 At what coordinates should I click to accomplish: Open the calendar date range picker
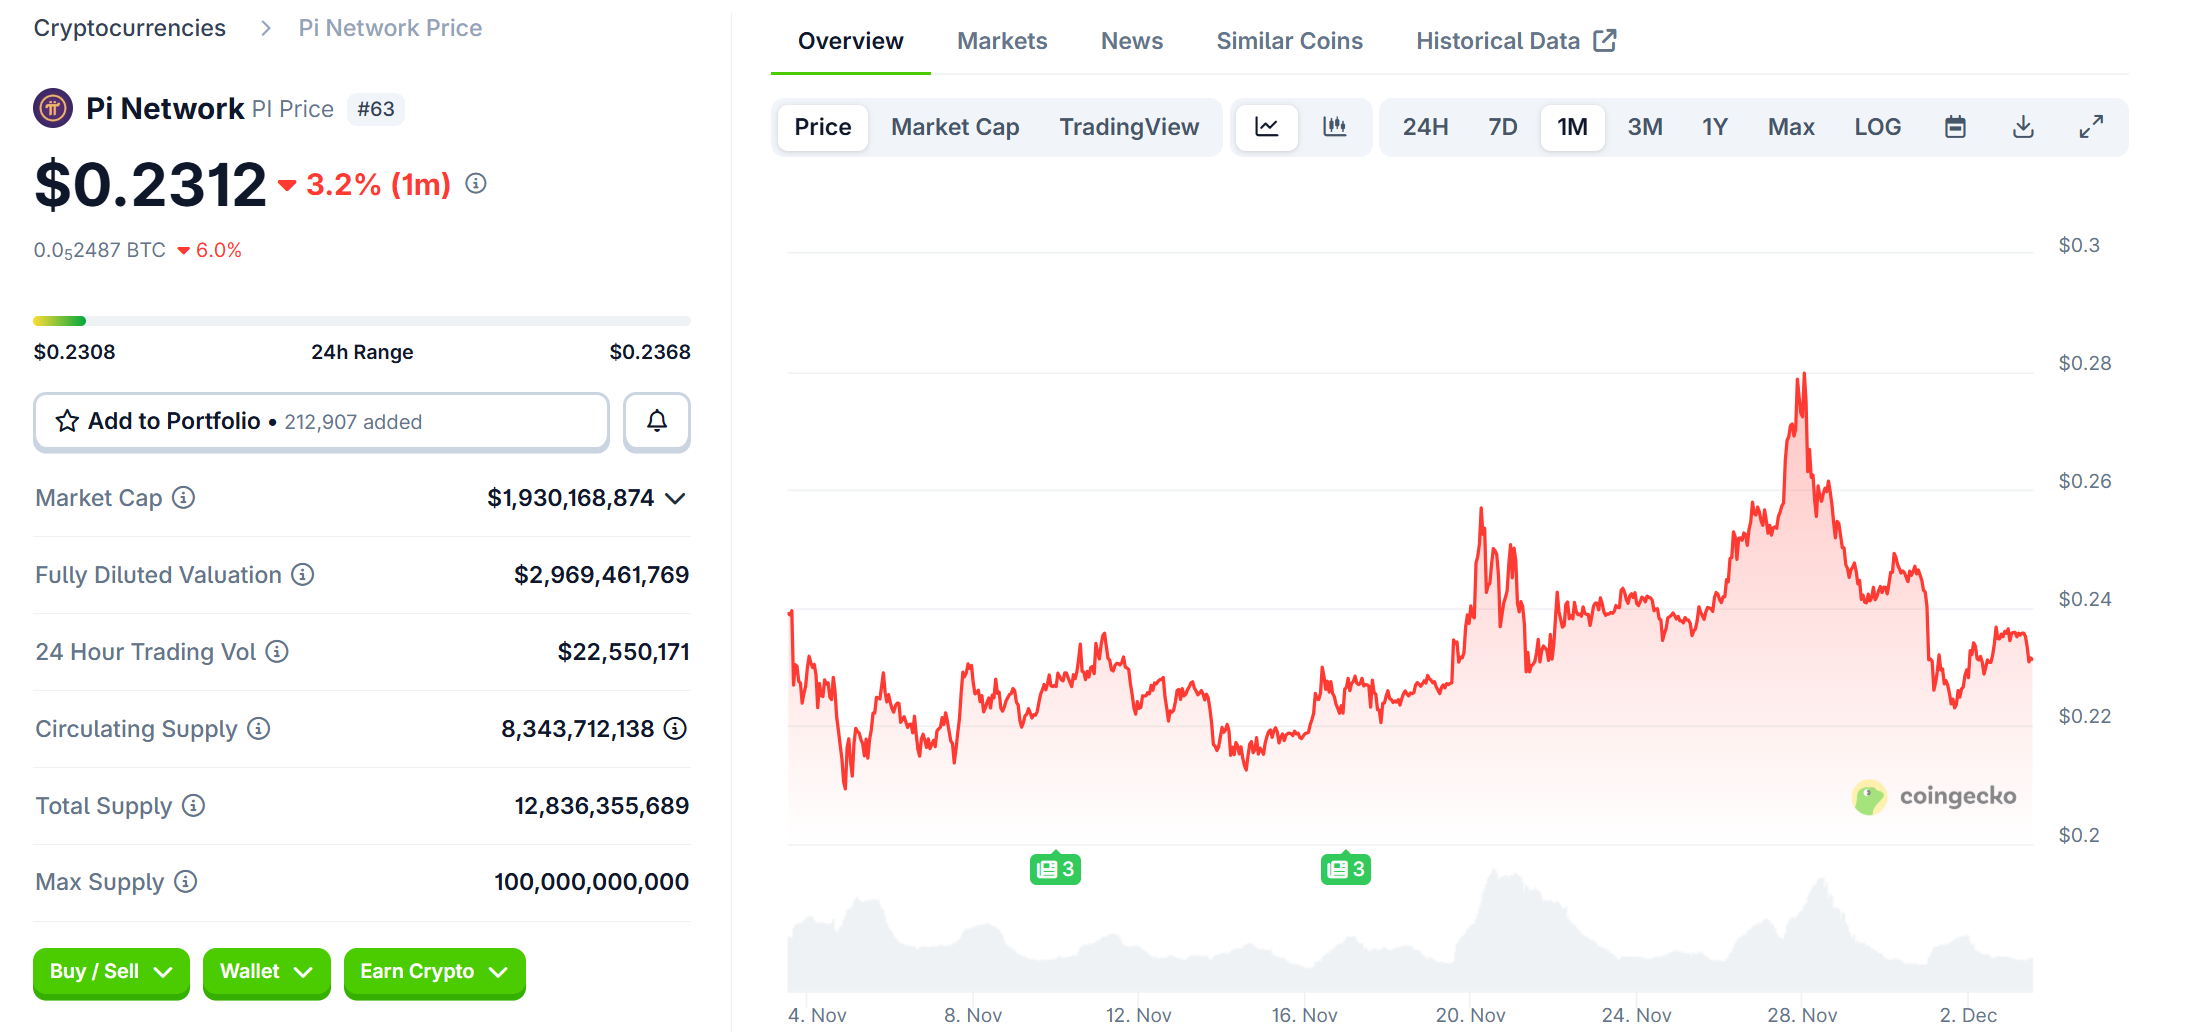tap(1955, 127)
